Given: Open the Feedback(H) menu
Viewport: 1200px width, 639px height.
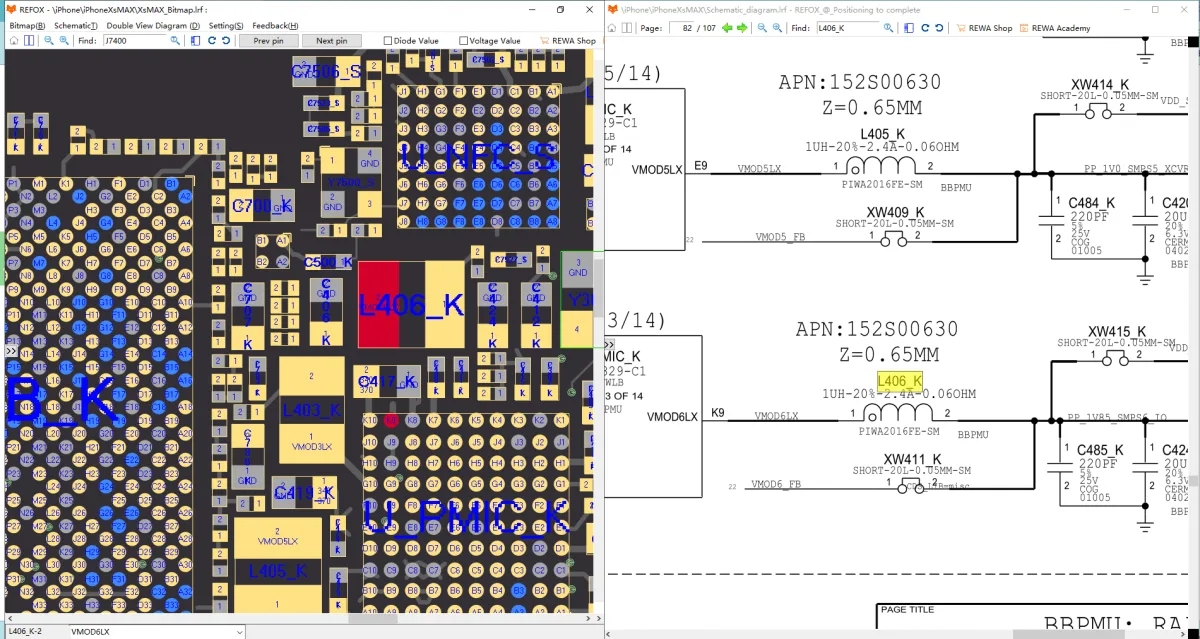Looking at the screenshot, I should pyautogui.click(x=275, y=25).
